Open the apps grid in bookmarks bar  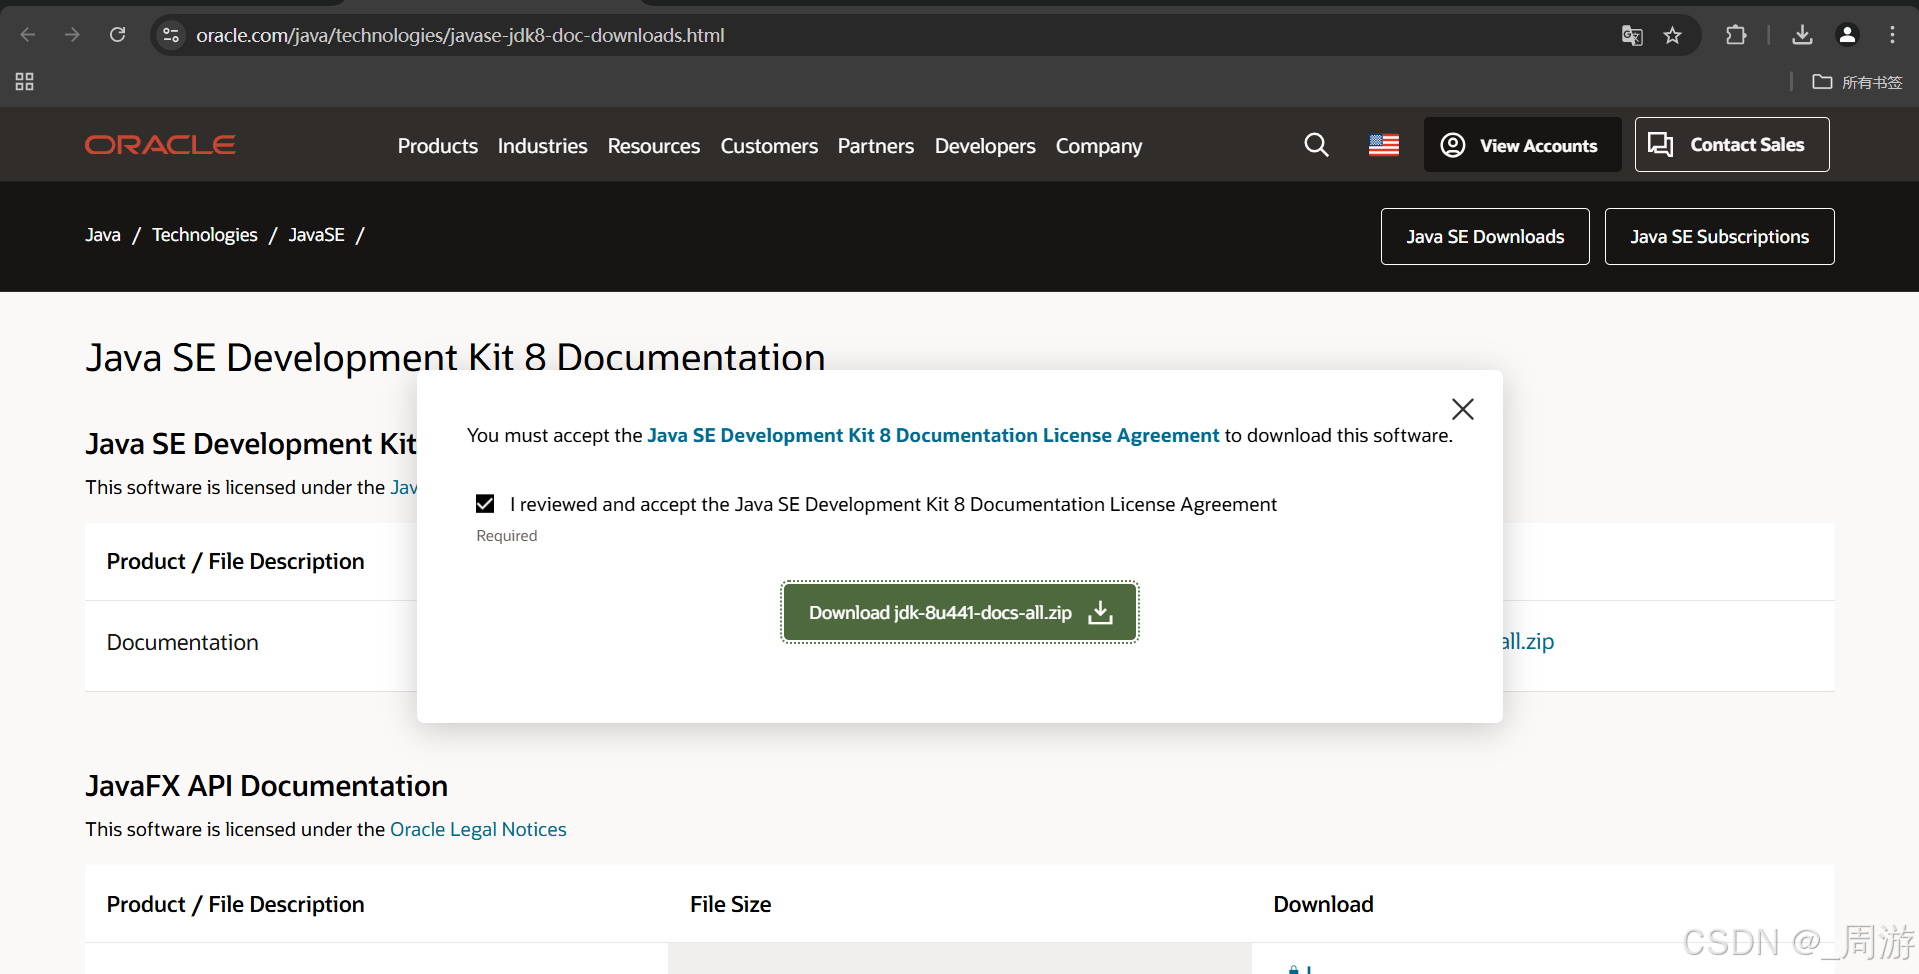pos(25,82)
